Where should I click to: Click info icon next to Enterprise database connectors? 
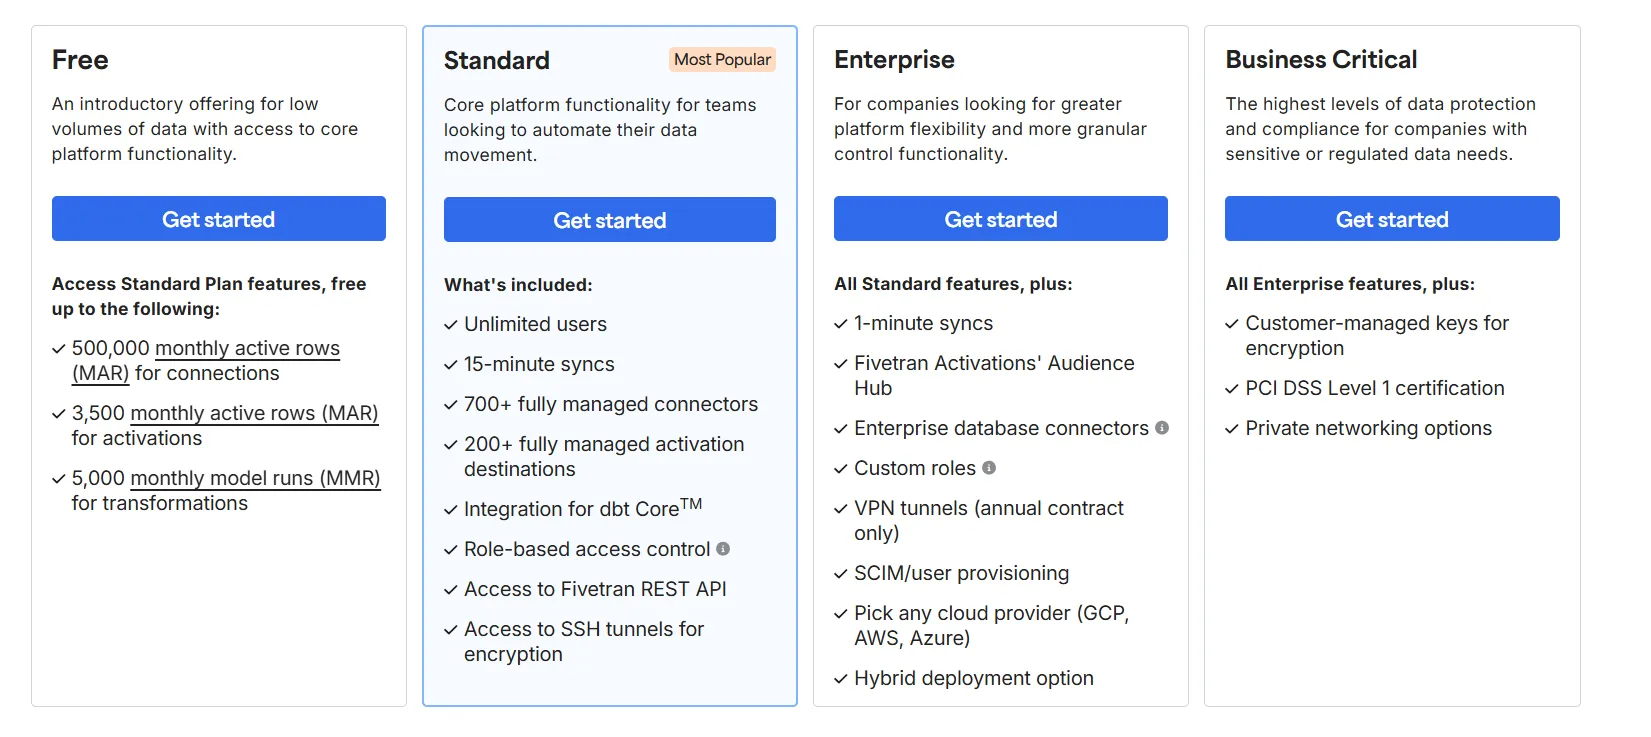pyautogui.click(x=1162, y=428)
